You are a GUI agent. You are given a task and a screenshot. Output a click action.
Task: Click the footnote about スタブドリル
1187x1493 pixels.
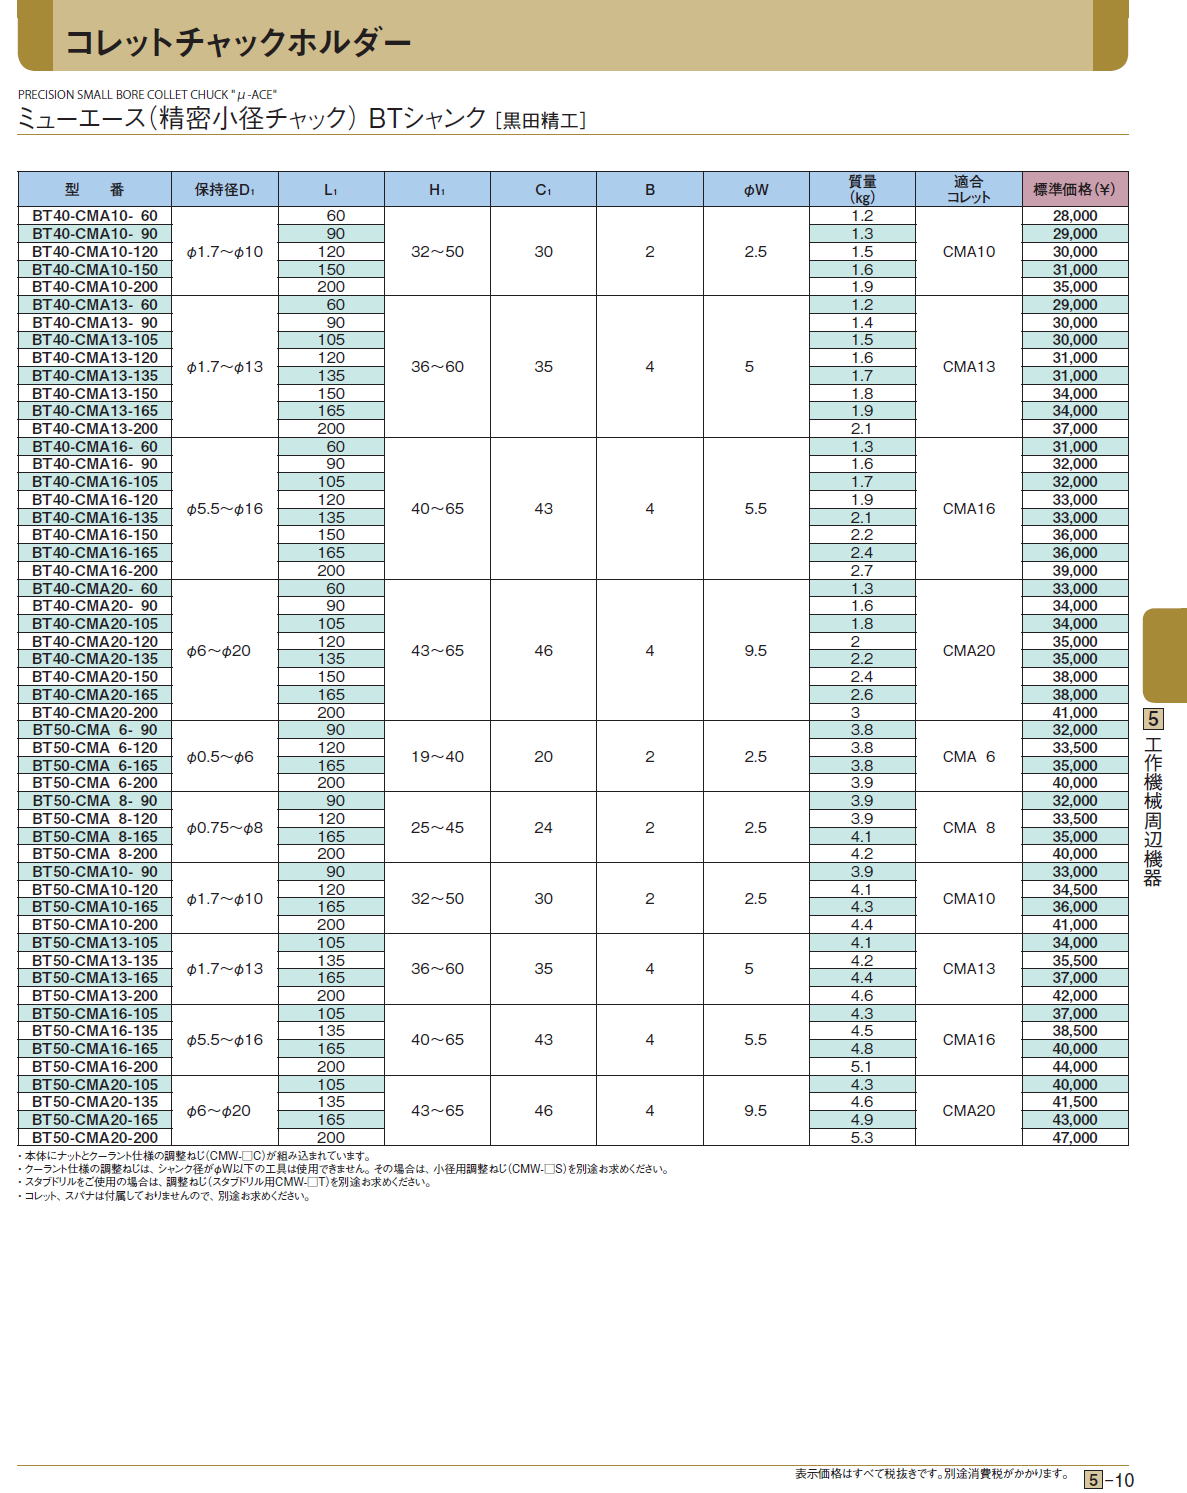click(225, 1182)
